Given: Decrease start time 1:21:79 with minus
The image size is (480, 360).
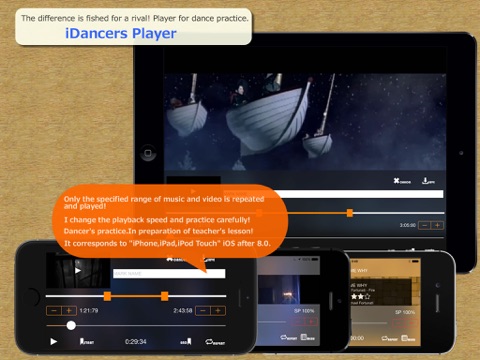Looking at the screenshot, I should coord(54,311).
